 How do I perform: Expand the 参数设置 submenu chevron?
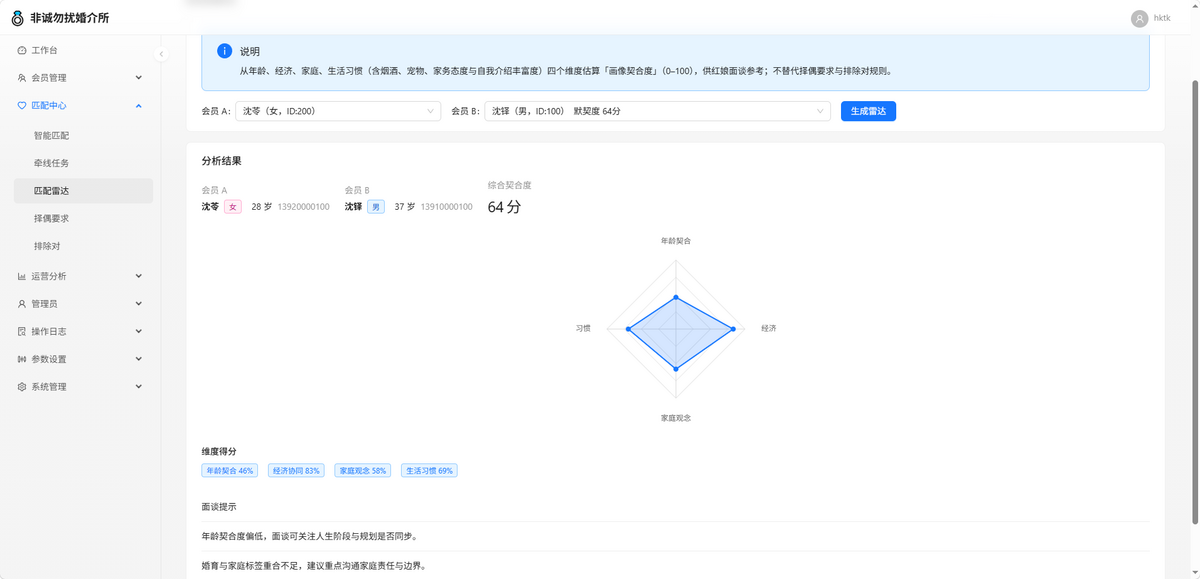[x=139, y=359]
